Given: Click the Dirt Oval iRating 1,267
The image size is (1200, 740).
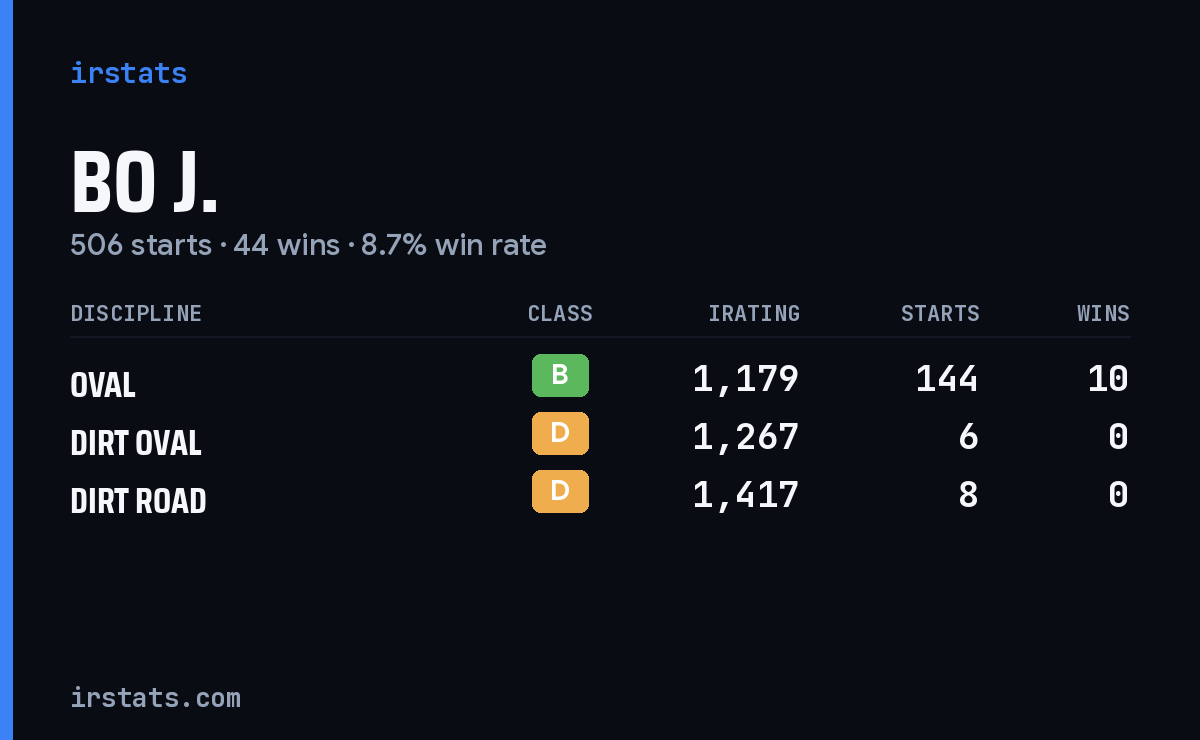Looking at the screenshot, I should tap(745, 437).
